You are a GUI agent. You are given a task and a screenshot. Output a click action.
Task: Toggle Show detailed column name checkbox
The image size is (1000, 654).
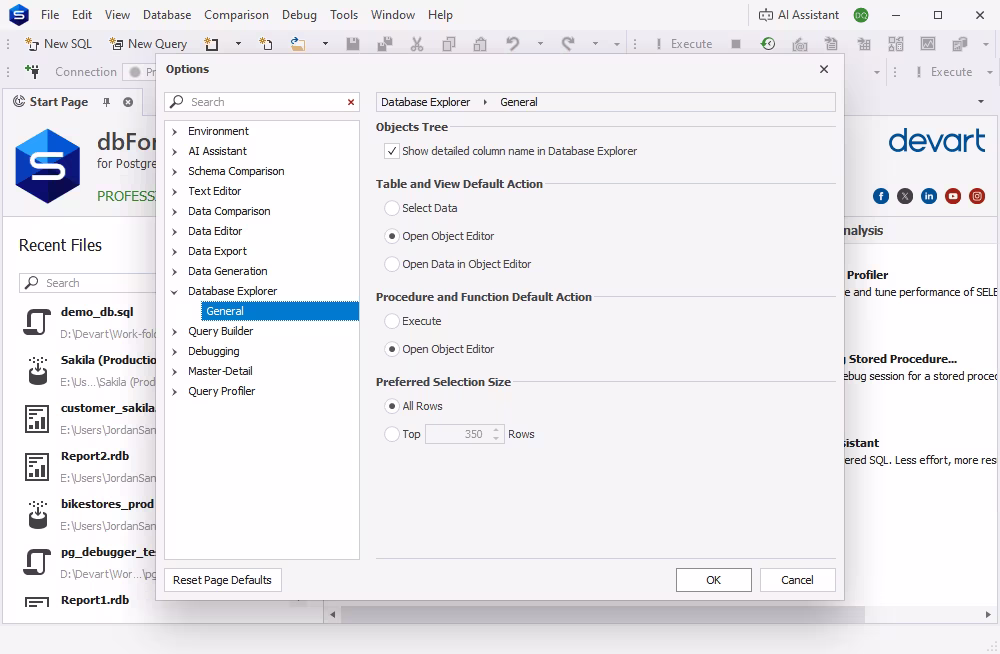(x=392, y=151)
